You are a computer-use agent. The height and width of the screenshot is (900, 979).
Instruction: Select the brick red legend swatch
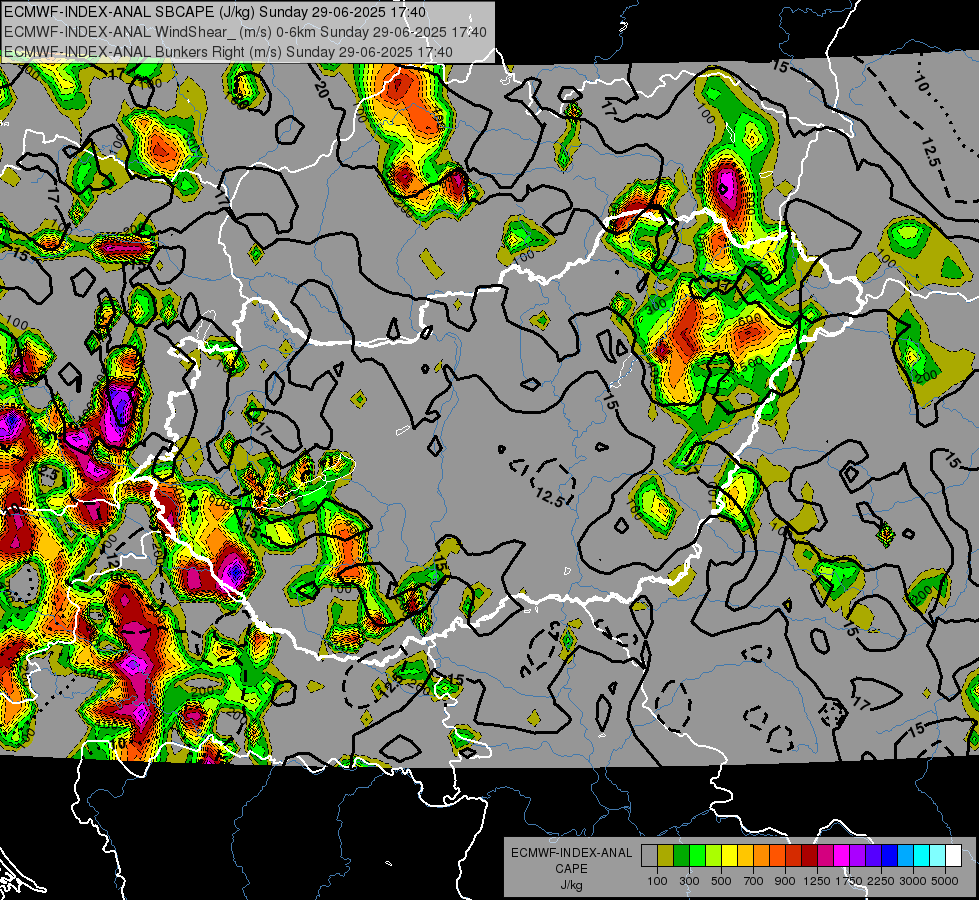point(794,856)
